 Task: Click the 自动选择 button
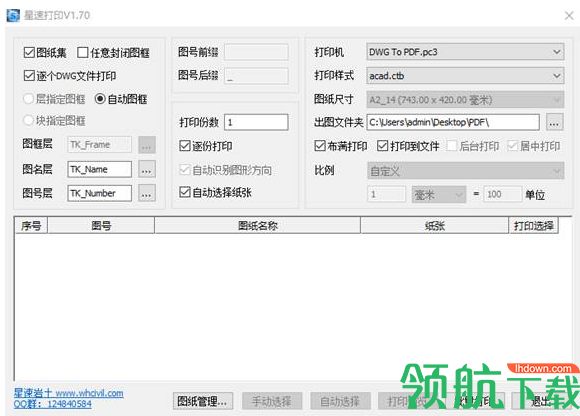click(x=340, y=401)
